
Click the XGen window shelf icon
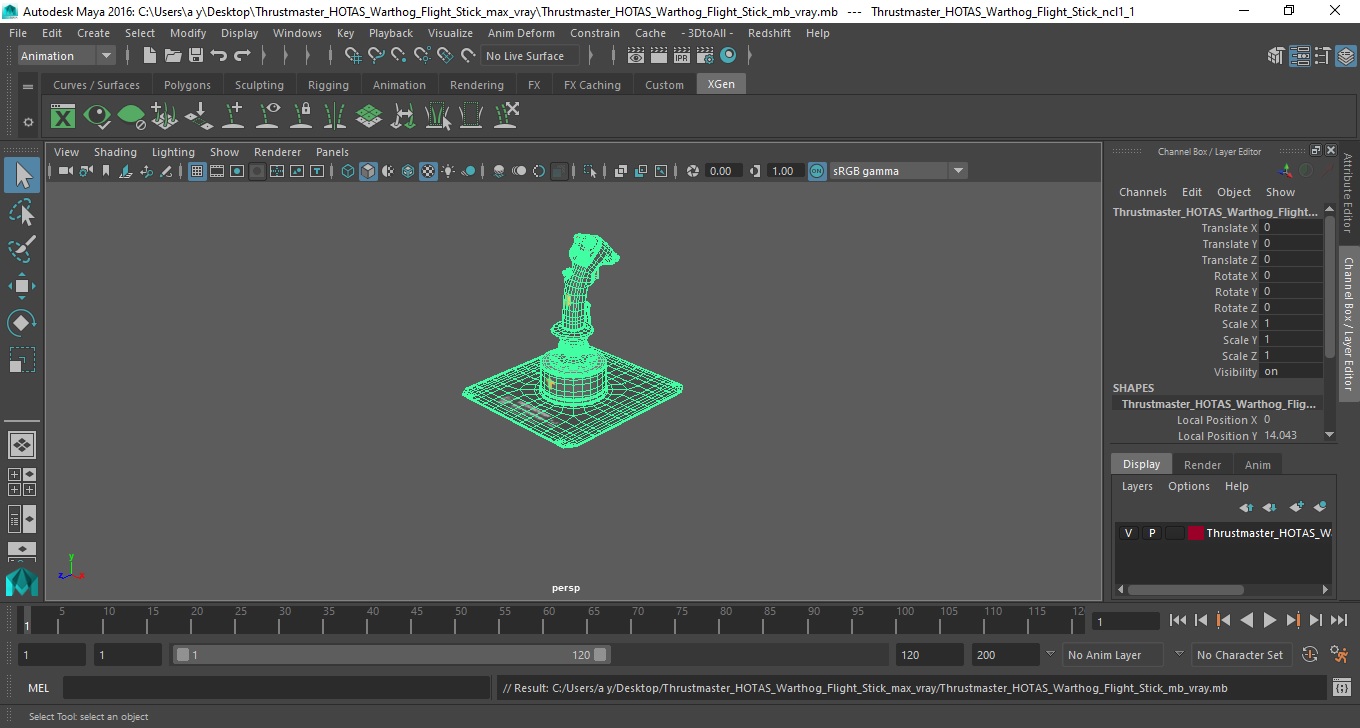63,117
